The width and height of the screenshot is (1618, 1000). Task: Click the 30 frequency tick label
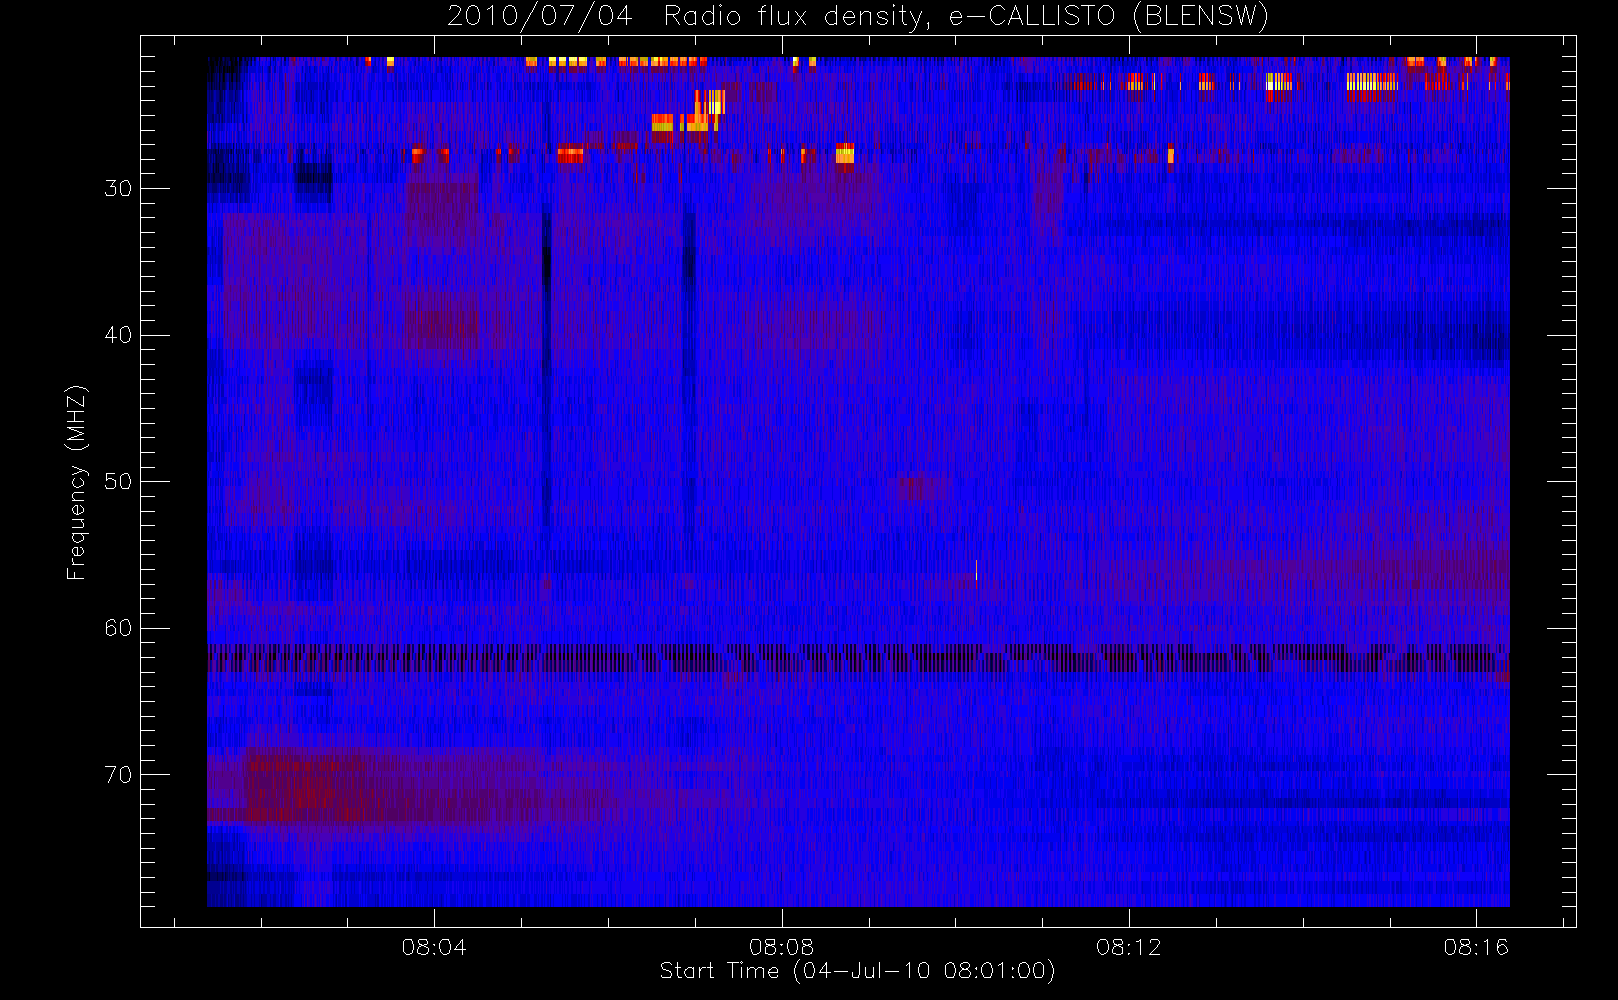pos(118,189)
